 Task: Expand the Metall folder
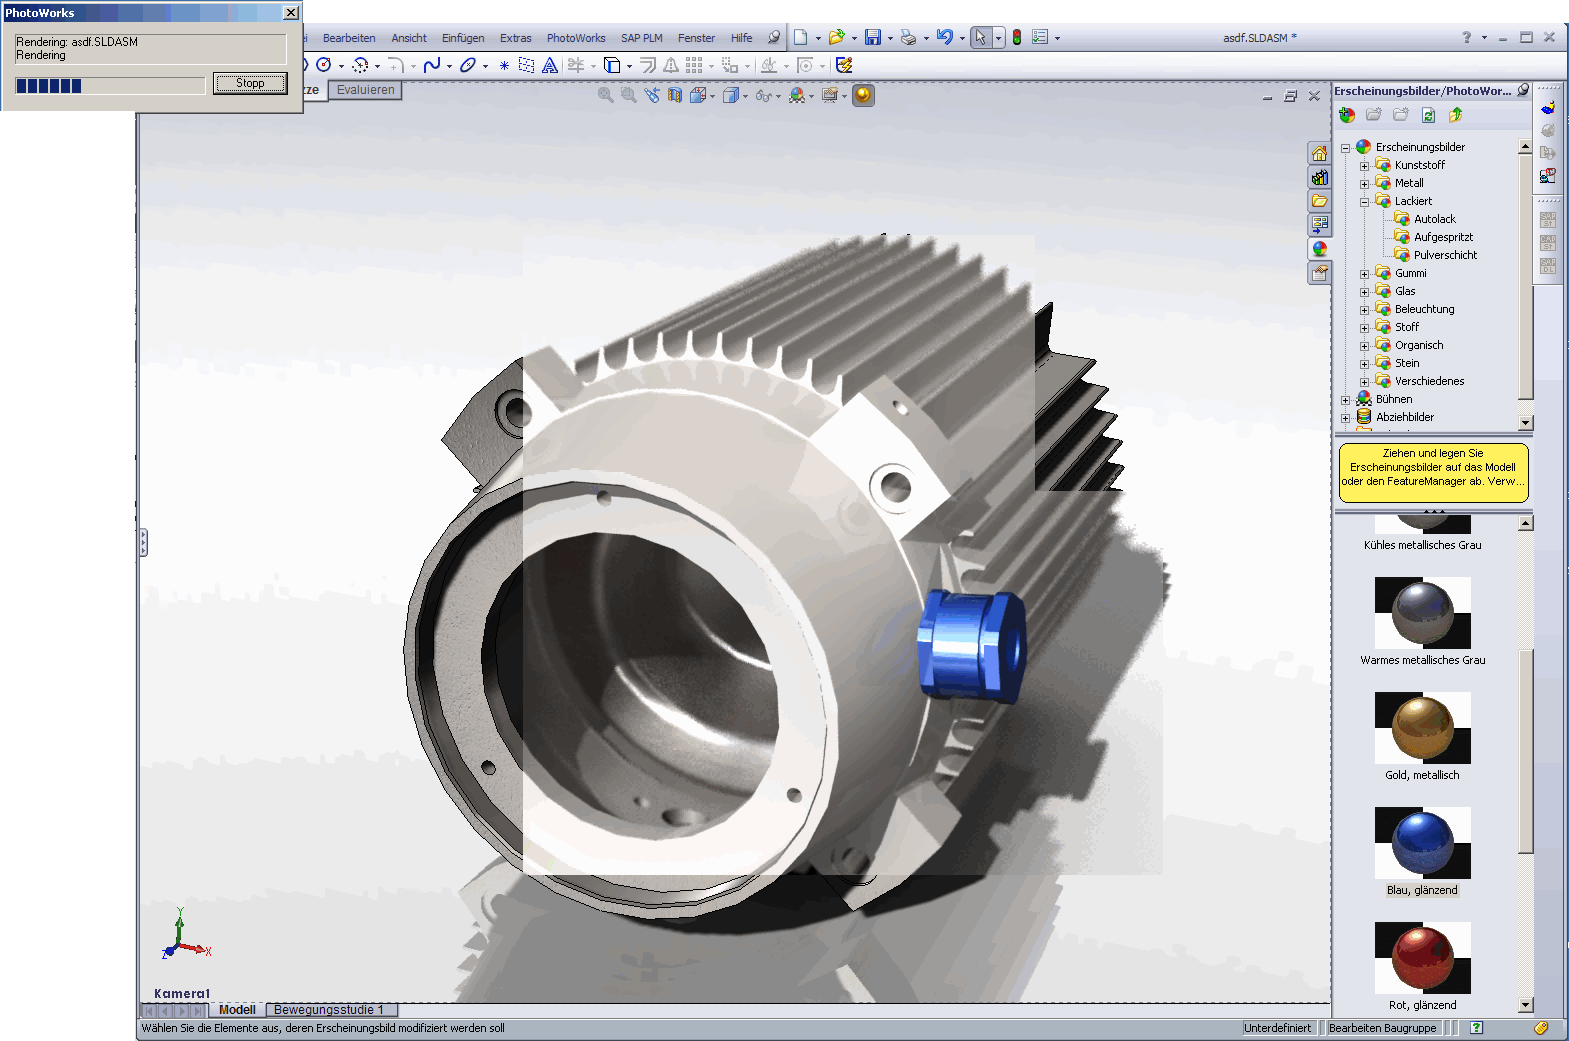coord(1364,184)
